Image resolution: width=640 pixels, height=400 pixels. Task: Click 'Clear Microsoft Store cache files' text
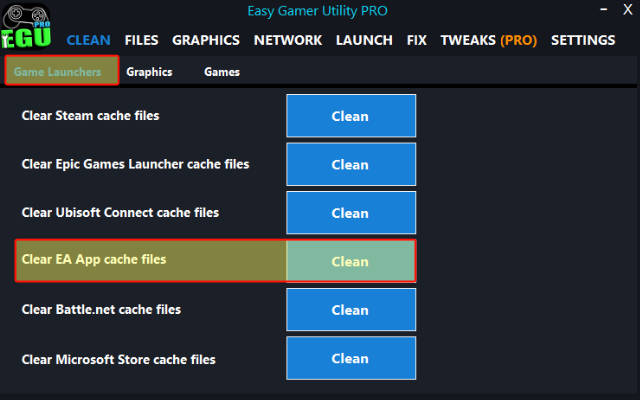(118, 360)
